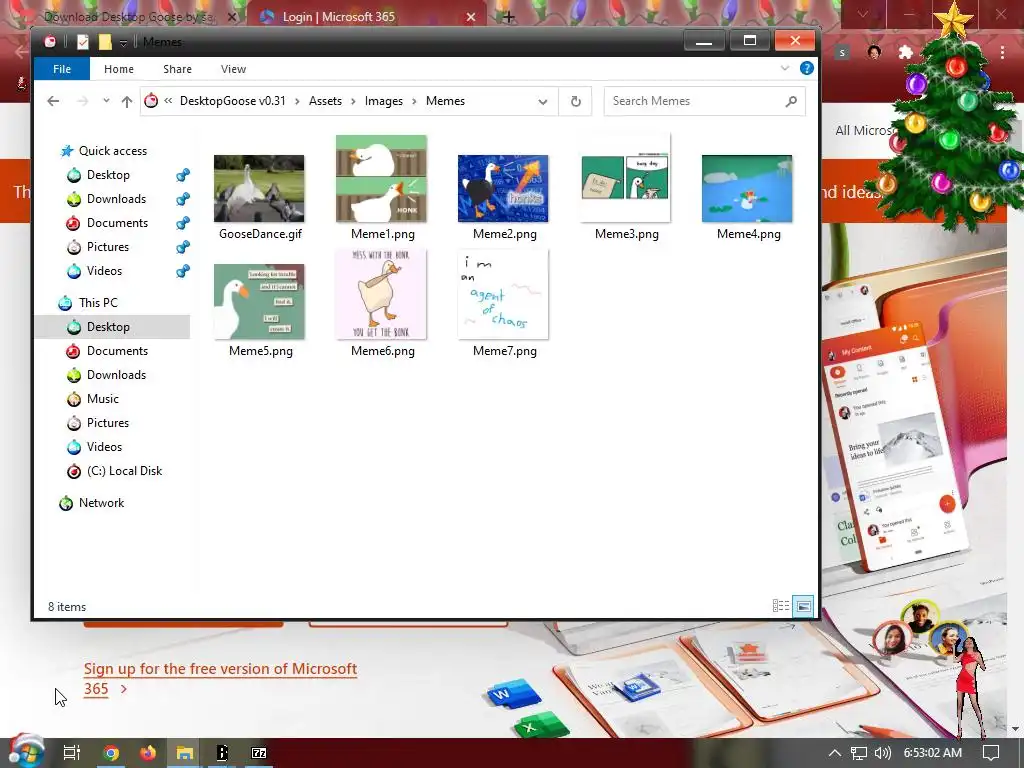Open Customize Quick Access Toolbar dropdown

(123, 42)
